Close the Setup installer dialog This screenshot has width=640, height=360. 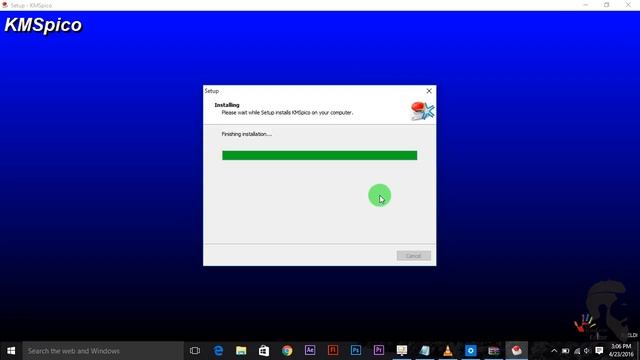[x=429, y=91]
